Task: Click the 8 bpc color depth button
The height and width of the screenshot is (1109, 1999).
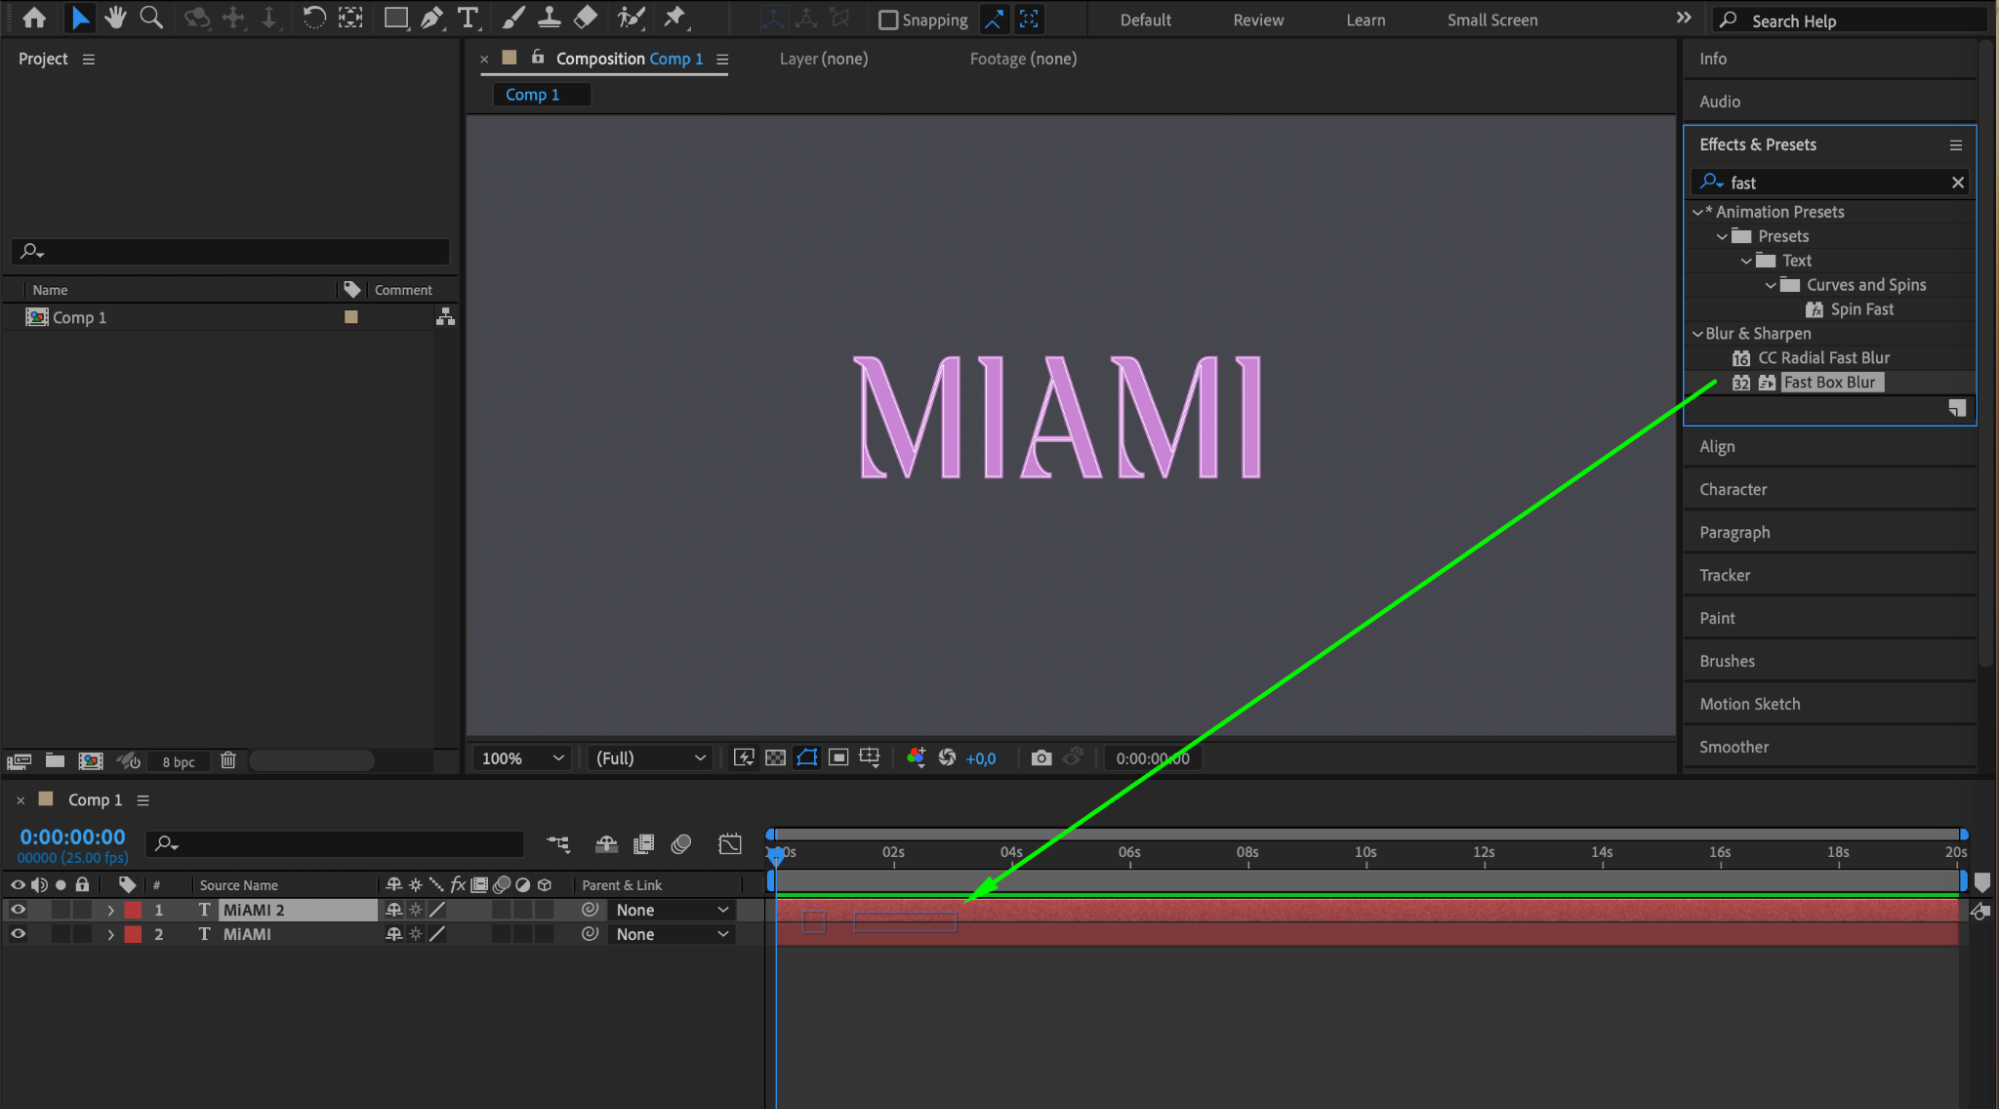Action: pos(179,762)
